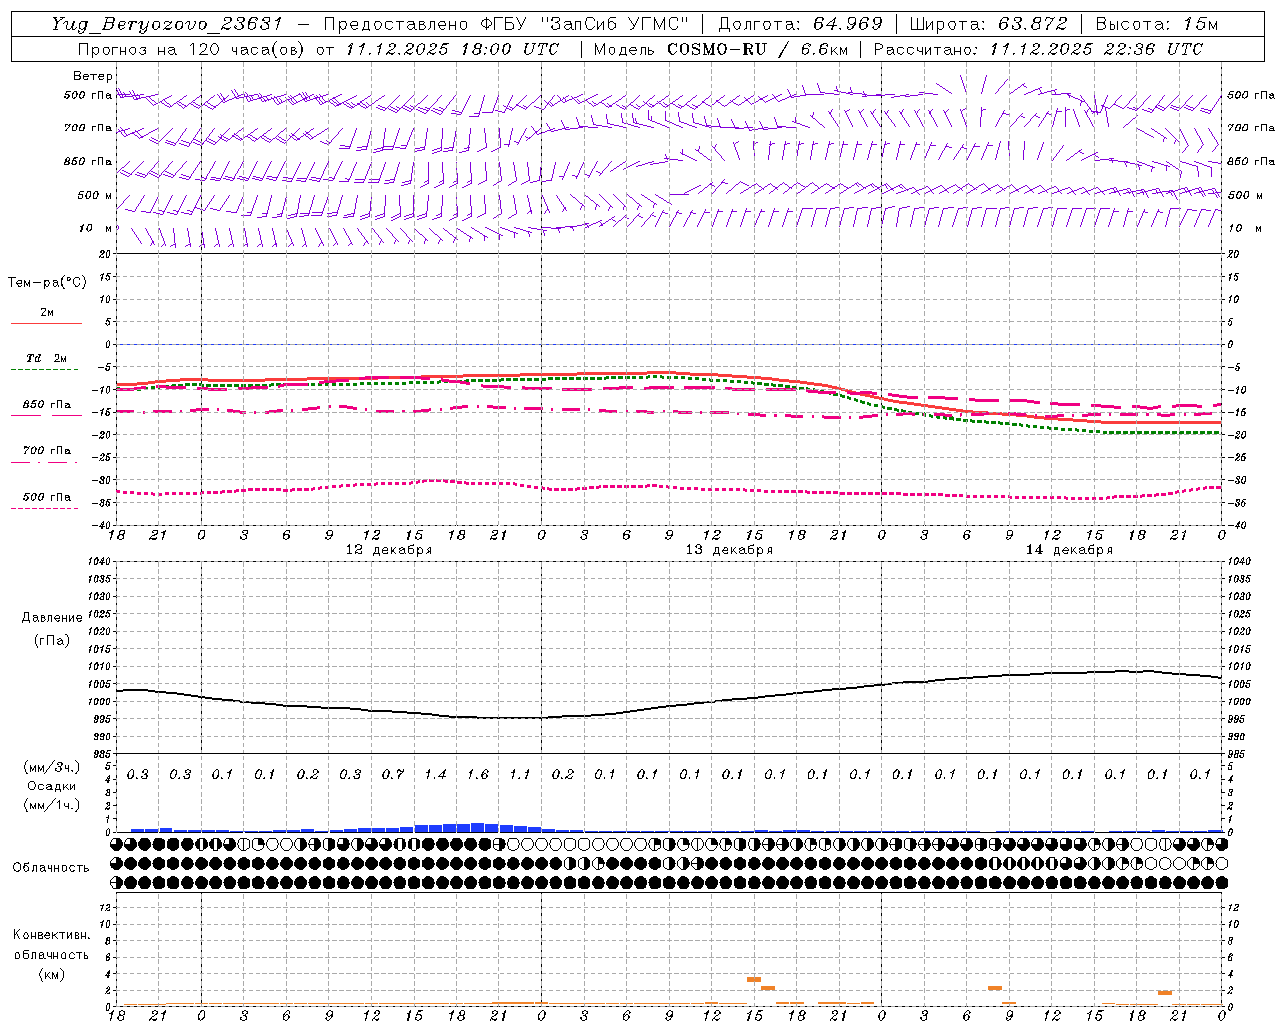The image size is (1280, 1024).
Task: Click the Td 2м dew point legend entry
Action: 46,358
